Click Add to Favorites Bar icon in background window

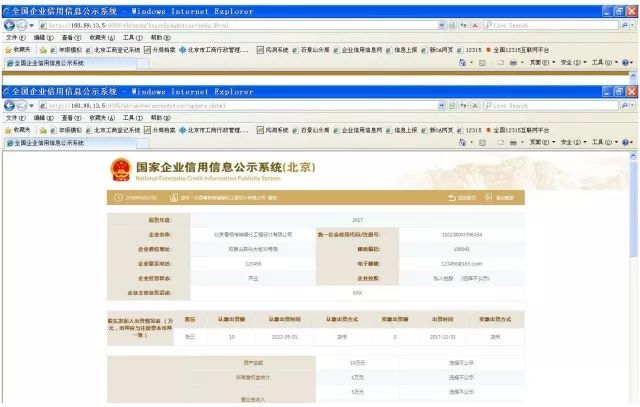43,50
